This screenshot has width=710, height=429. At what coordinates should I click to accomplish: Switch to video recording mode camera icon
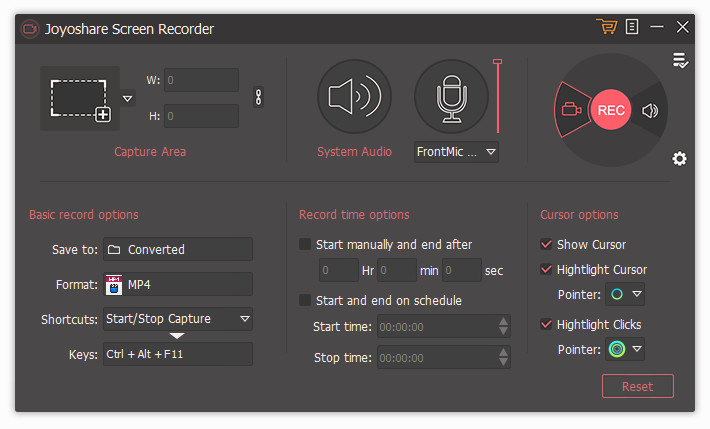[x=571, y=110]
